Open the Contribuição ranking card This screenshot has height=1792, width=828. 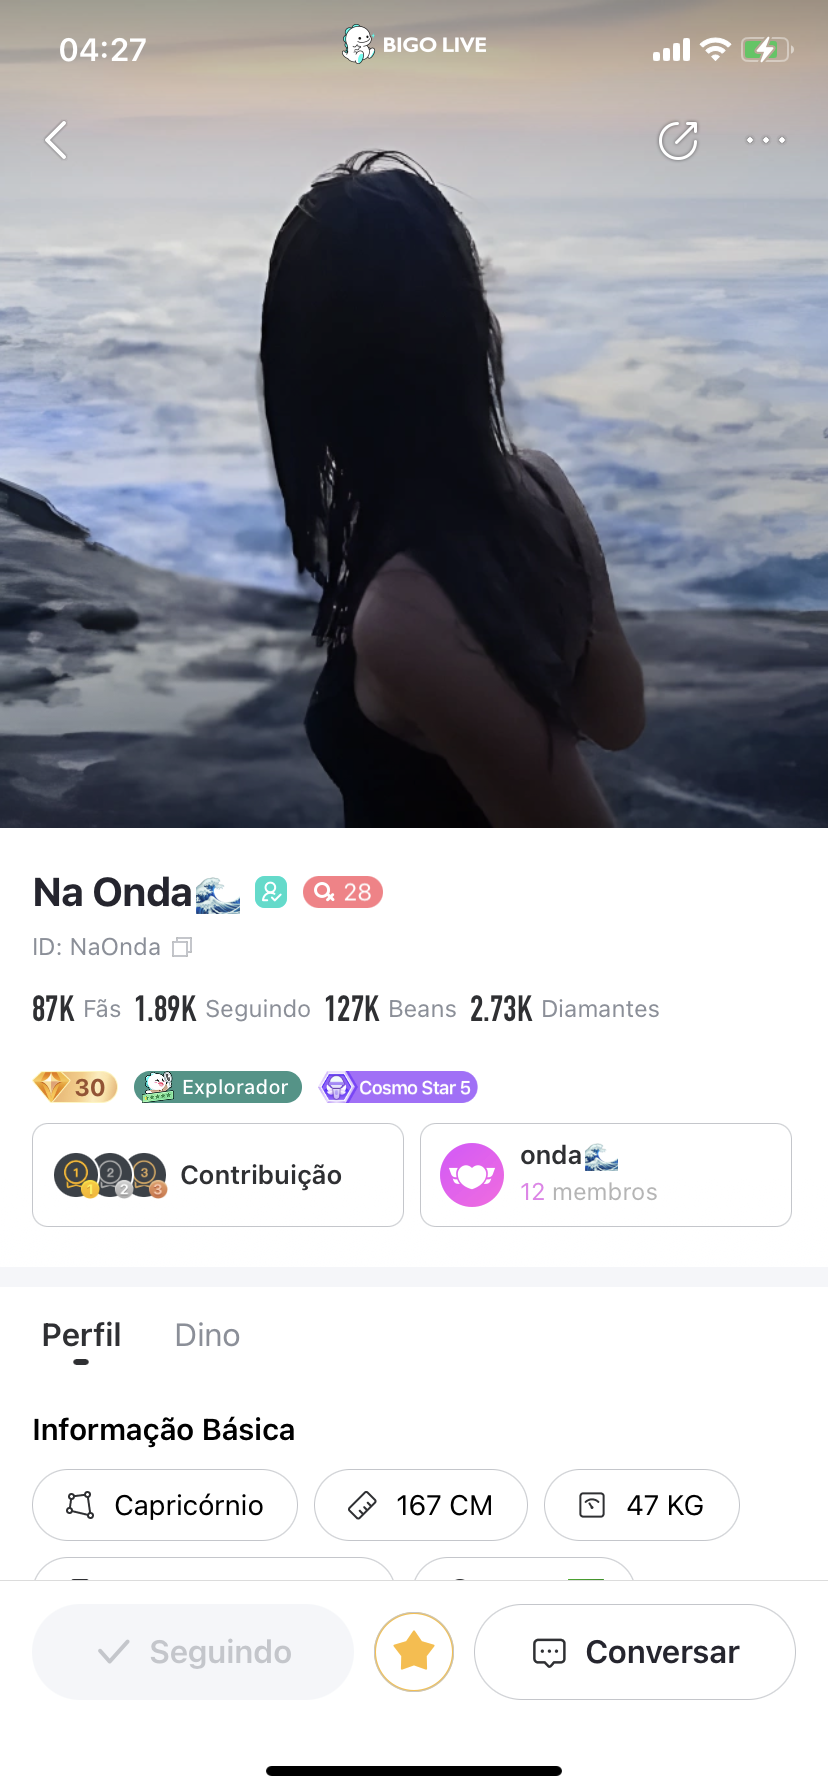(218, 1175)
